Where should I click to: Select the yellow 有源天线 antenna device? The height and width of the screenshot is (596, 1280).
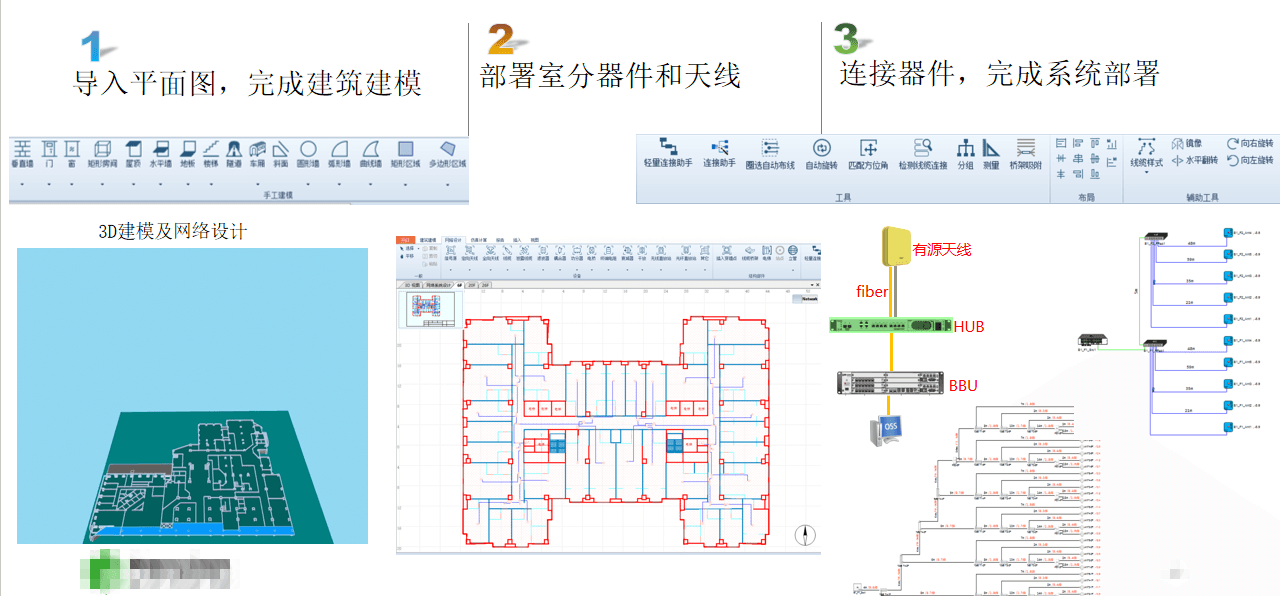(x=895, y=245)
